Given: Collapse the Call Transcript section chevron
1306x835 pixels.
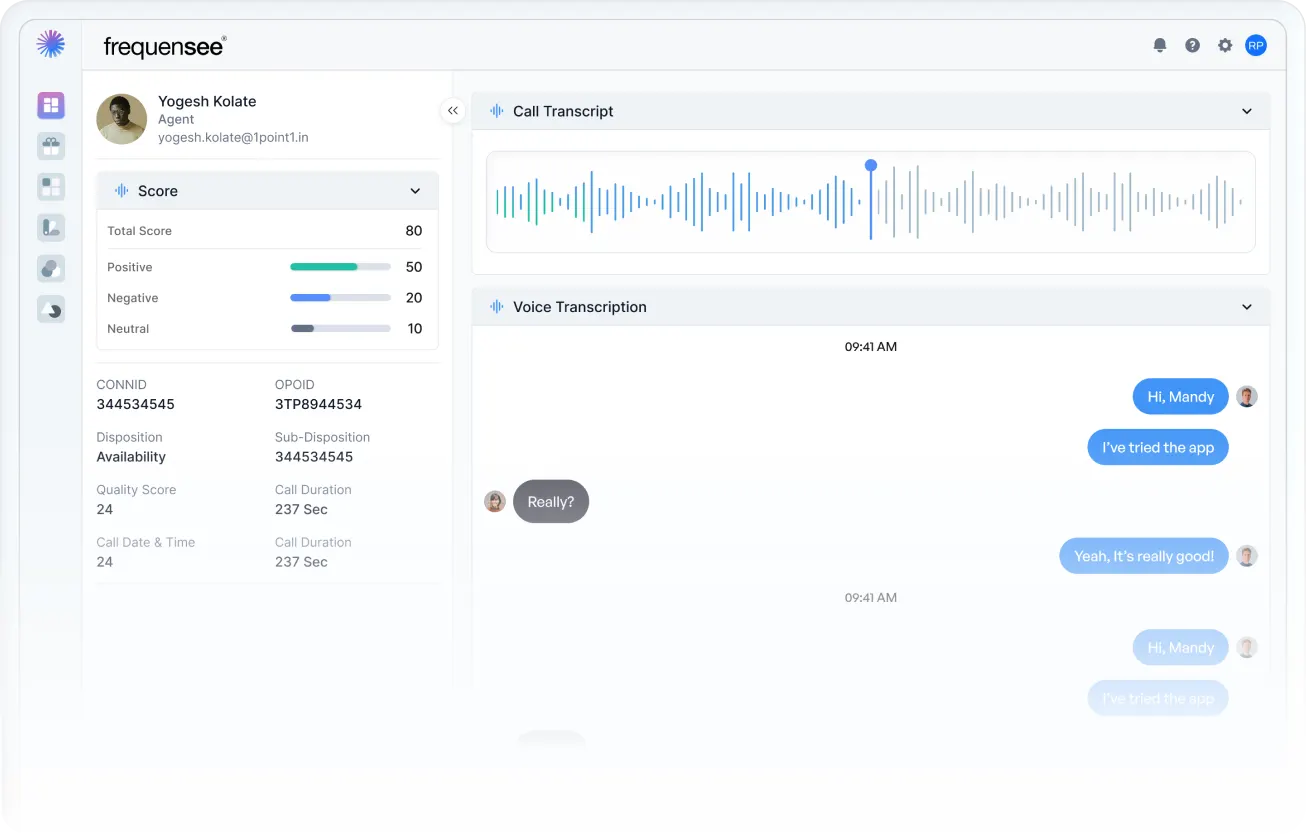Looking at the screenshot, I should click(x=1247, y=111).
